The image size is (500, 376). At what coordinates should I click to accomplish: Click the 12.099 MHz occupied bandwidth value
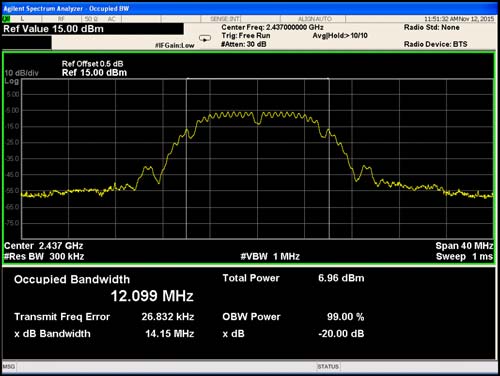point(152,296)
